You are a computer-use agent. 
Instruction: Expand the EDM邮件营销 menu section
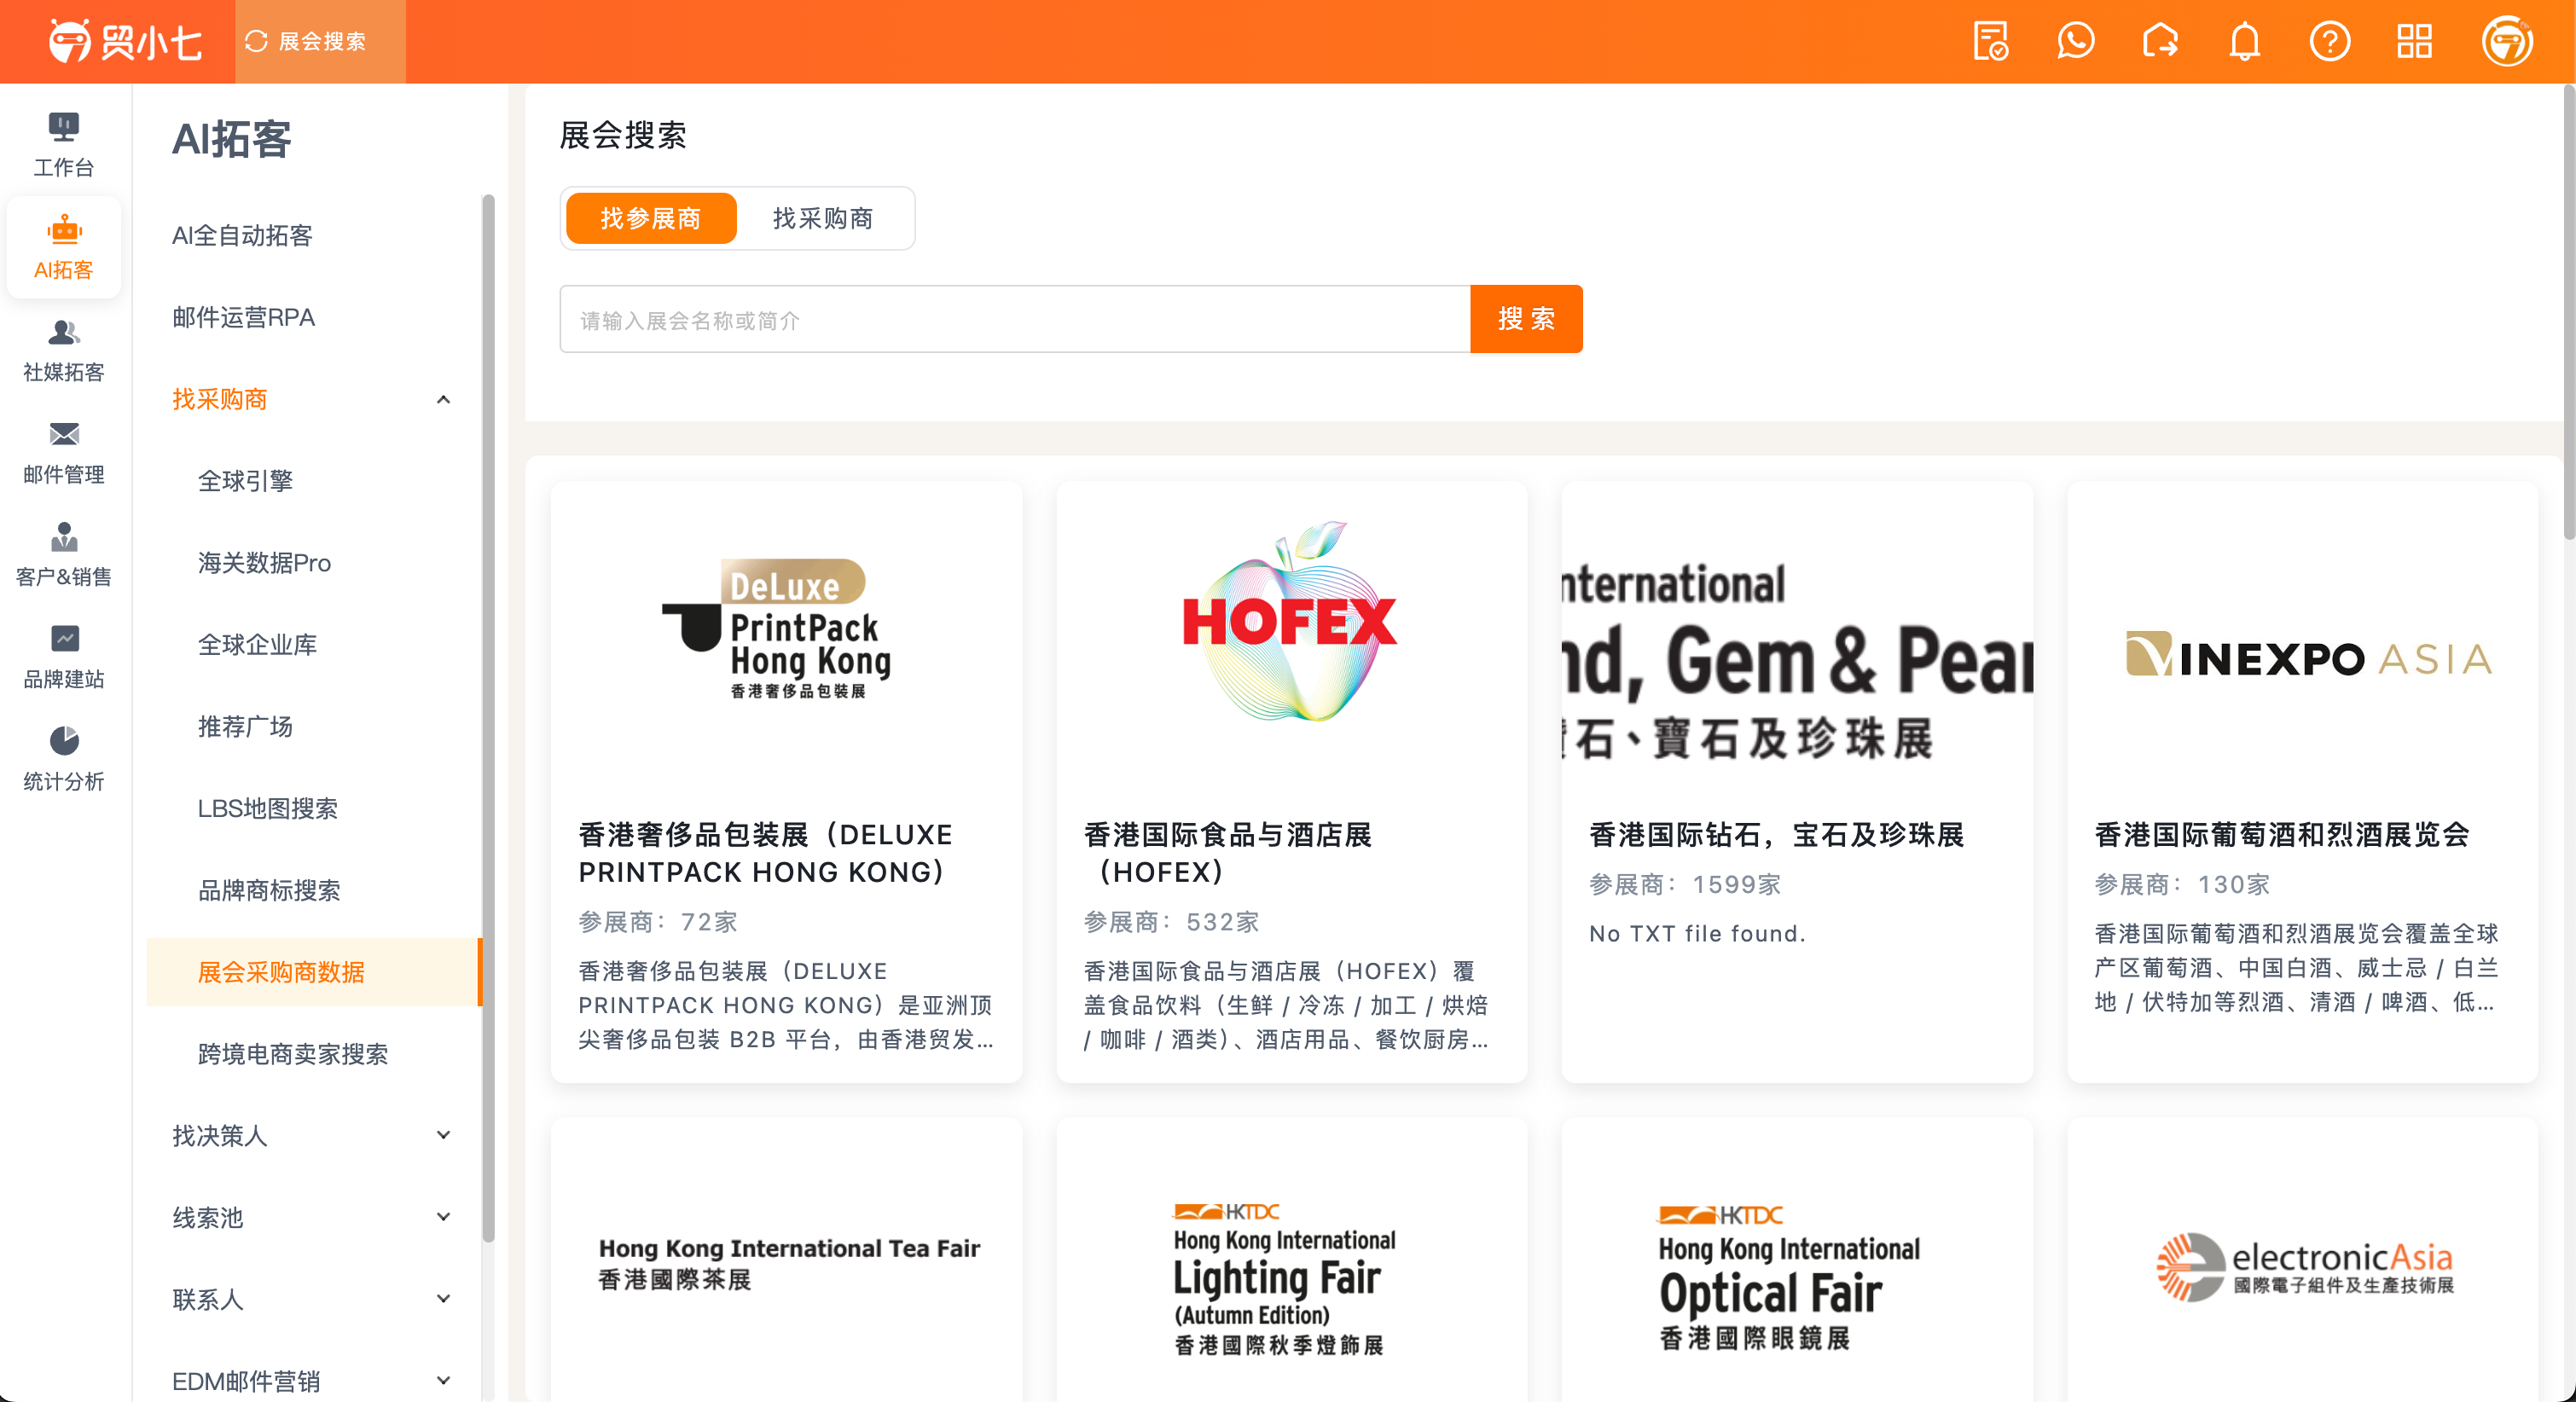[443, 1381]
